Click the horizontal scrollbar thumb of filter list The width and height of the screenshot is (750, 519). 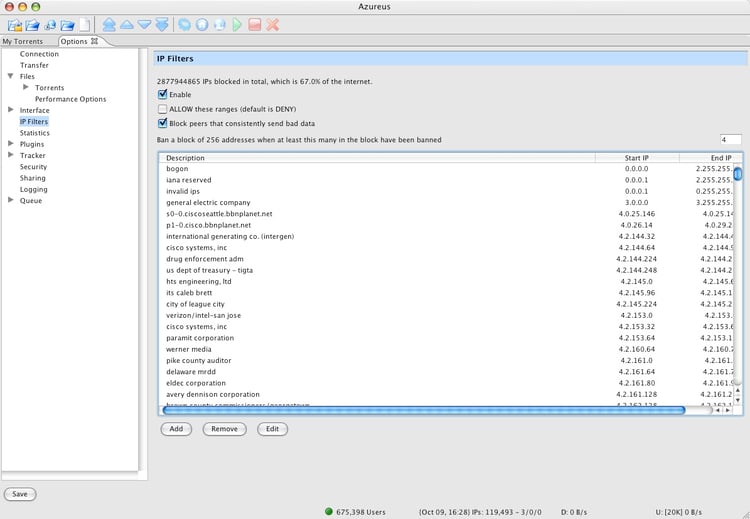[x=424, y=410]
